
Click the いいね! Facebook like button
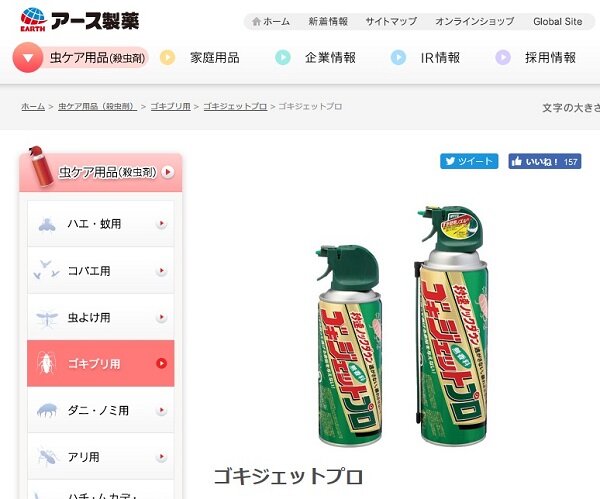pyautogui.click(x=545, y=161)
